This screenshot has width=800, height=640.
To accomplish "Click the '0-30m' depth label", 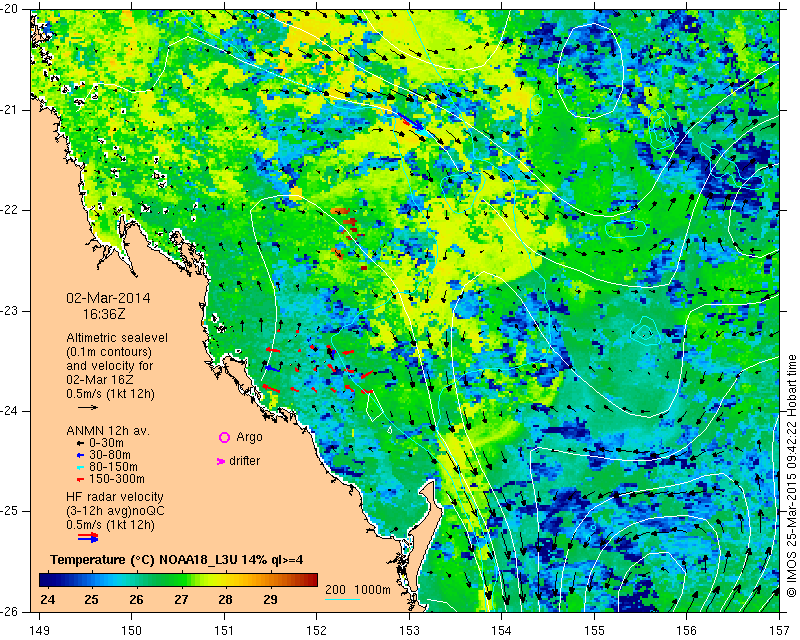I will (106, 443).
